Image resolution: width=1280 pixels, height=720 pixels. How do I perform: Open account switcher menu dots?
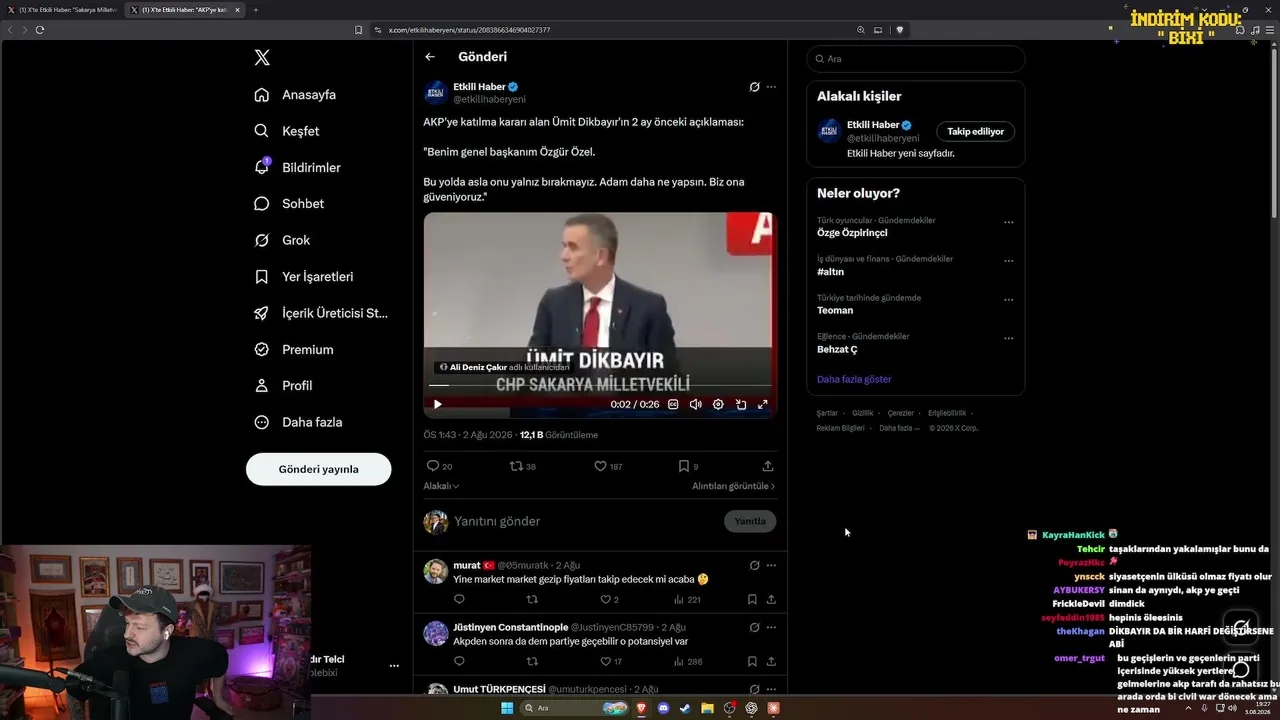[x=394, y=666]
